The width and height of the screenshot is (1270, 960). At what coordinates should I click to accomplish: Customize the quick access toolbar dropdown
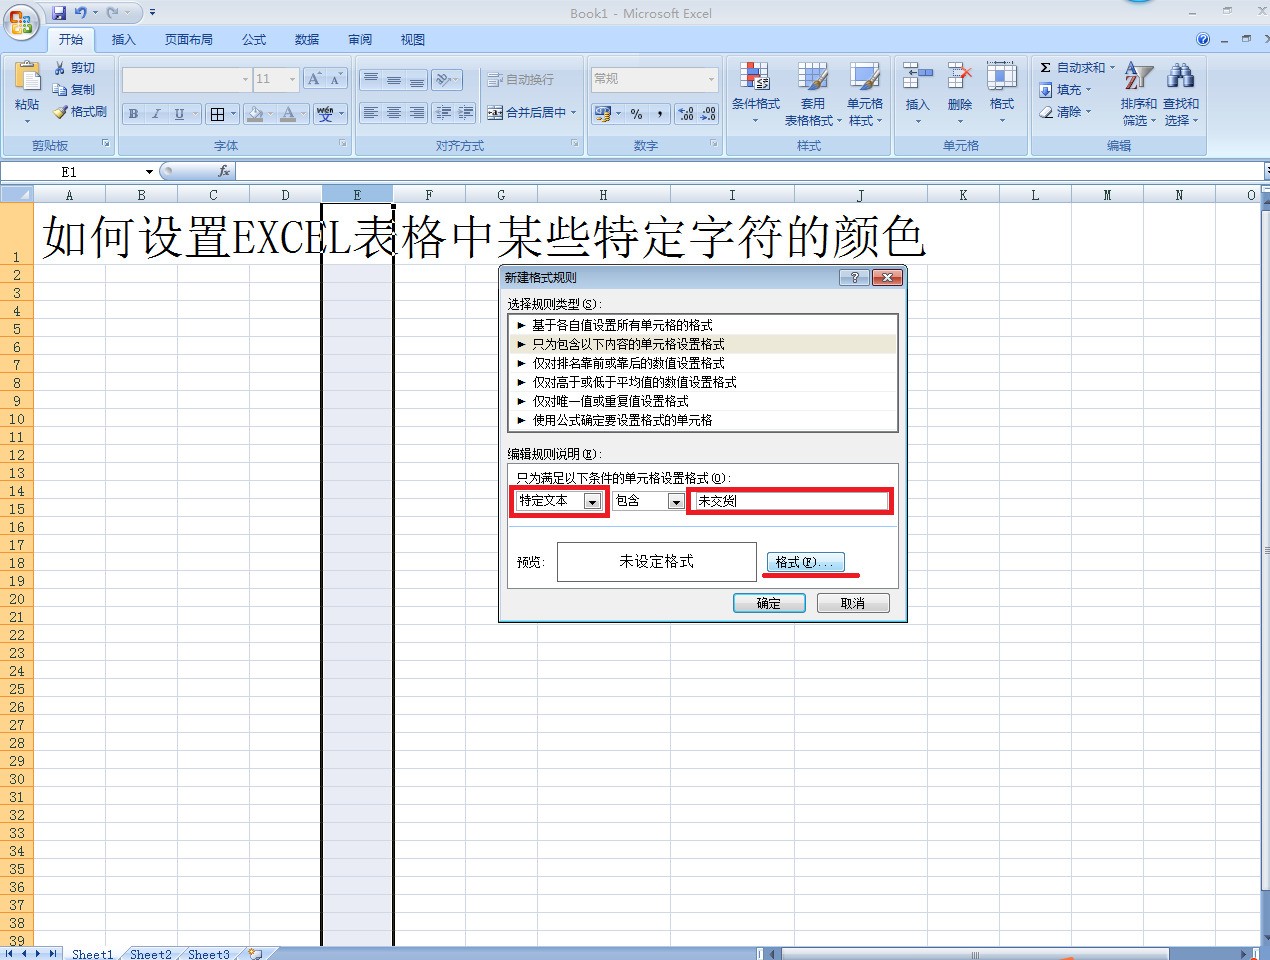coord(152,13)
